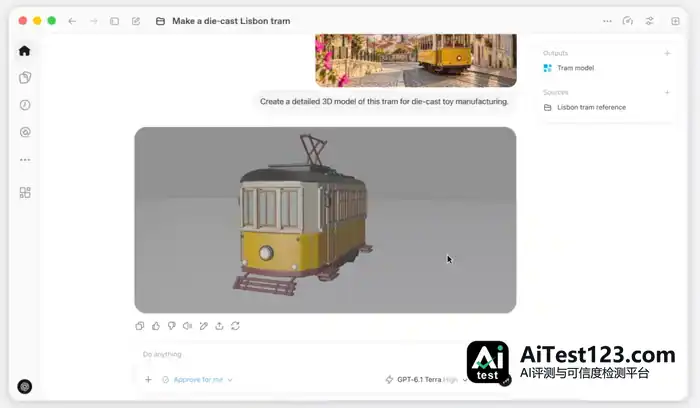Click the Outputs section heading
Viewport: 700px width, 408px height.
pos(555,53)
